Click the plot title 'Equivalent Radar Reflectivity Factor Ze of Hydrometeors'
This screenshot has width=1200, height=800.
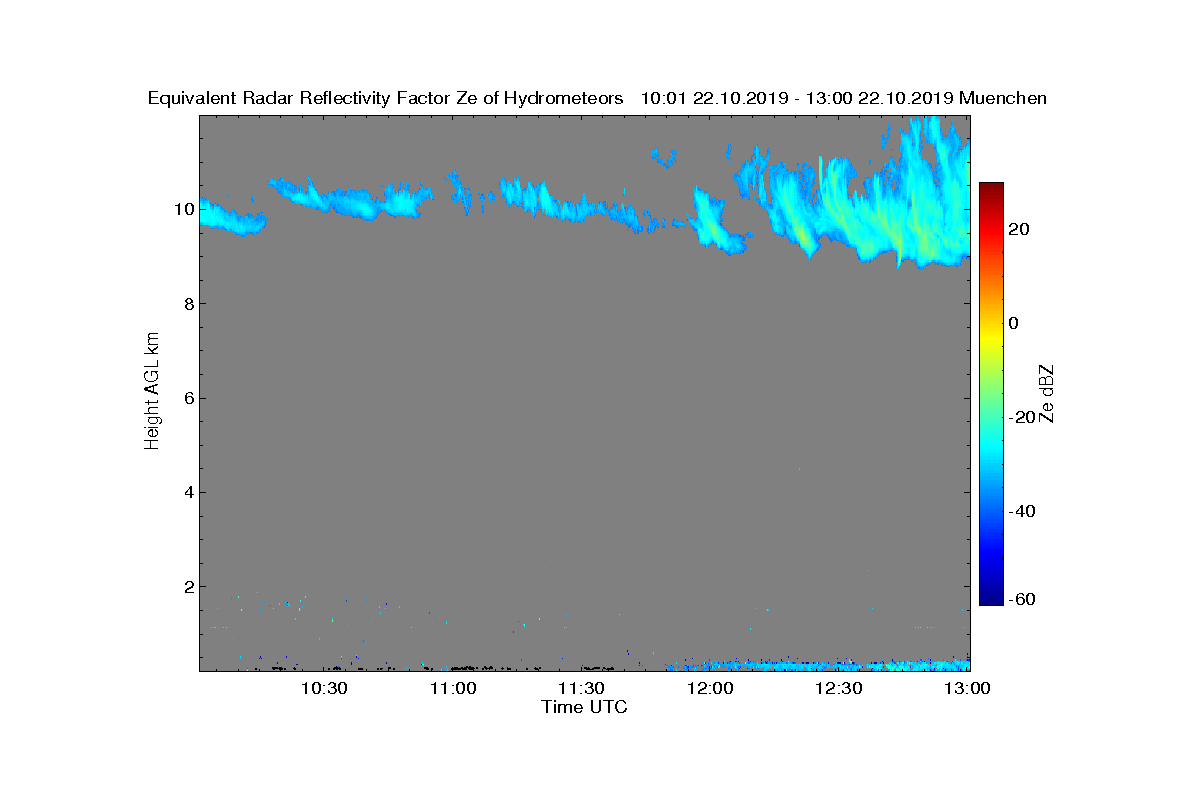386,98
